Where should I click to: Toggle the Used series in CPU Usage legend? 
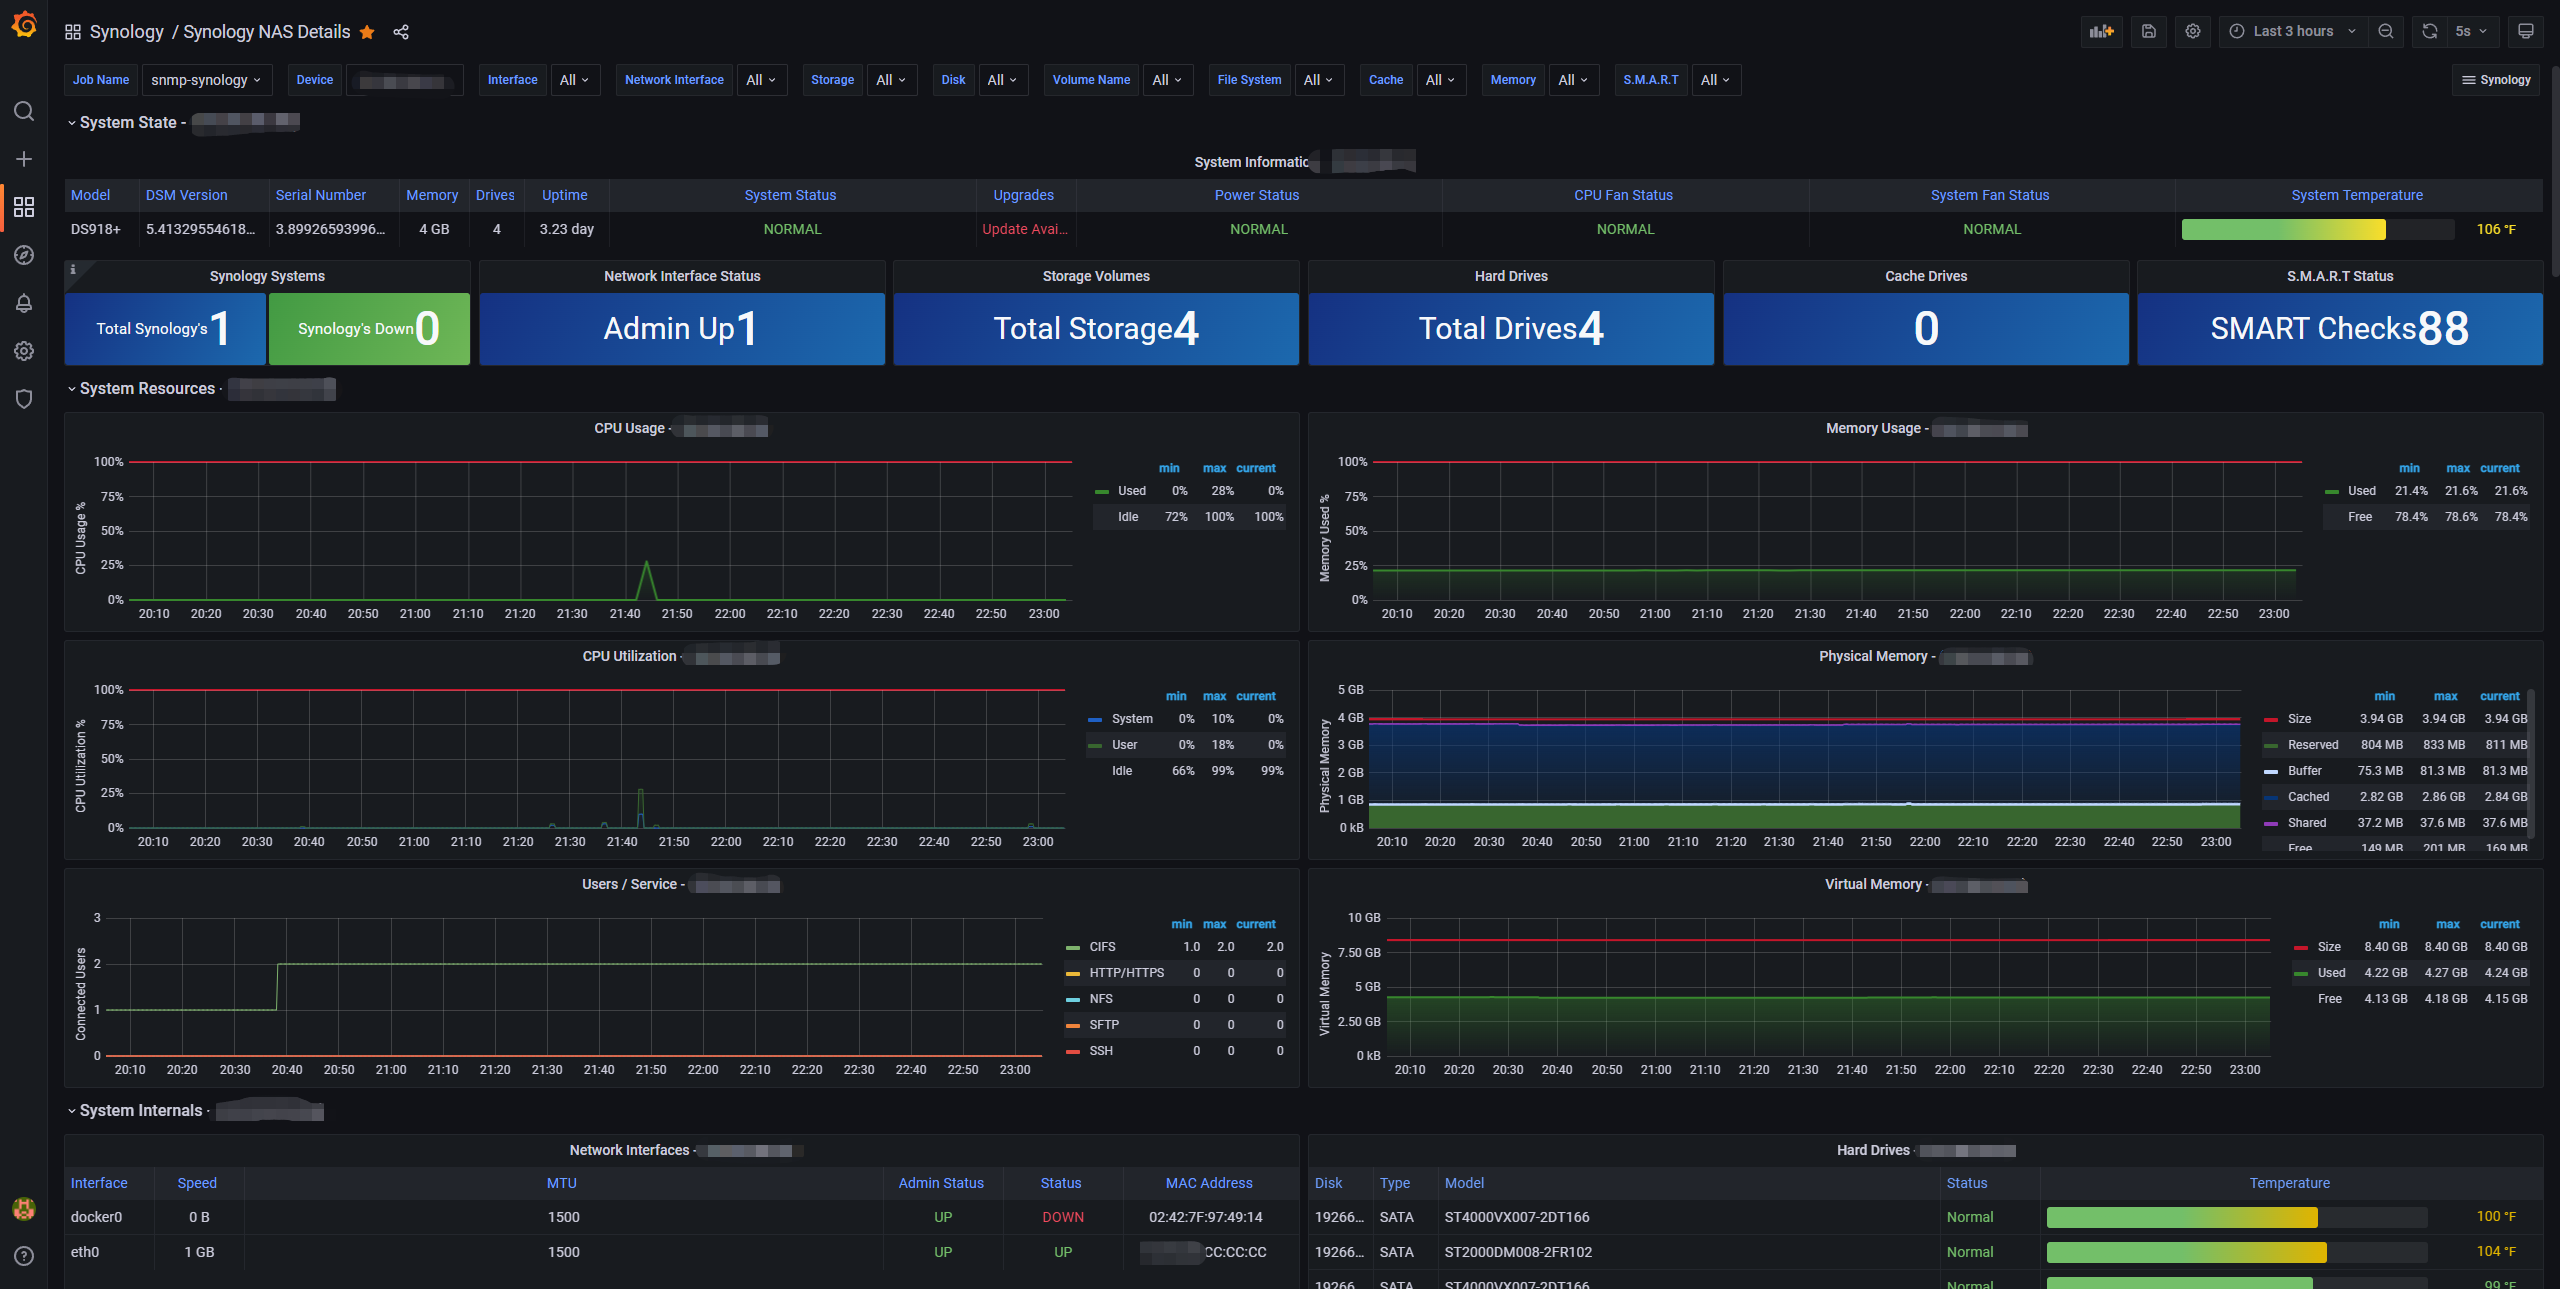pos(1132,491)
